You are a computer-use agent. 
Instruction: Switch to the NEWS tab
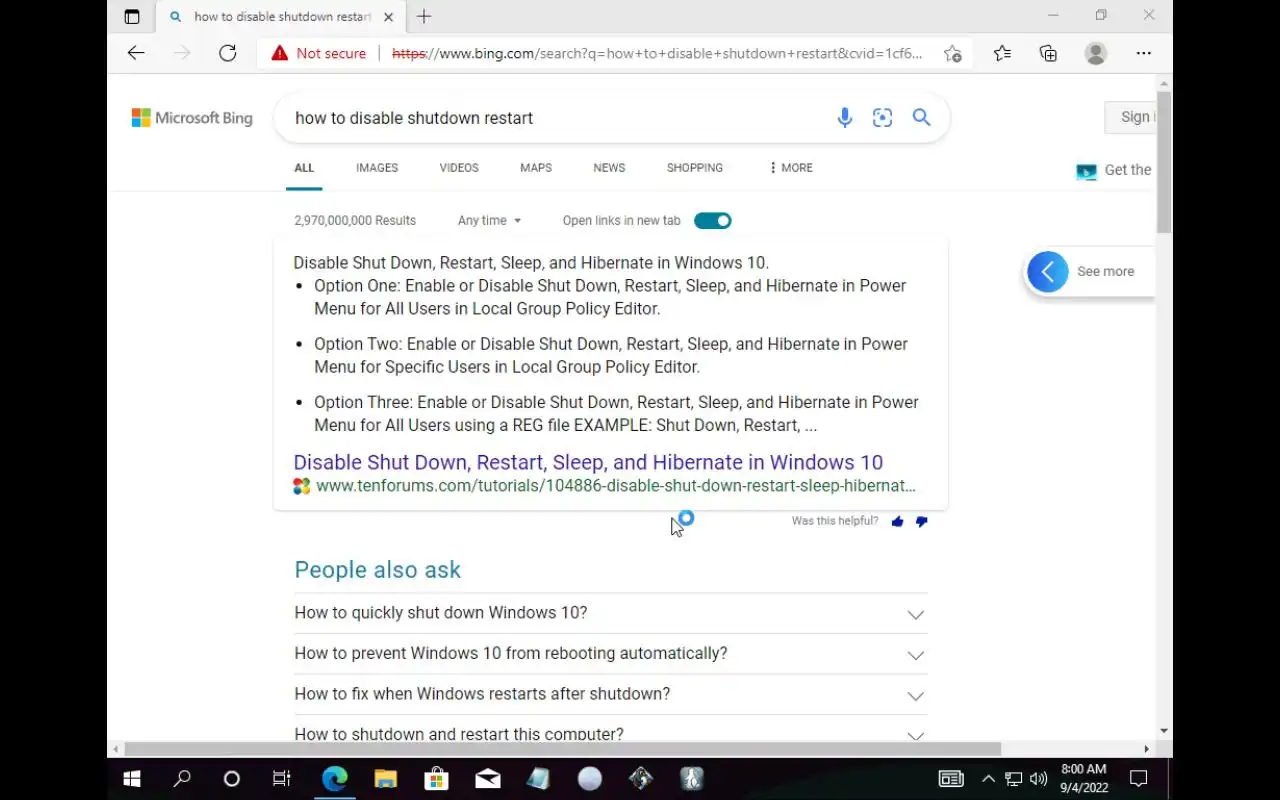pos(609,168)
